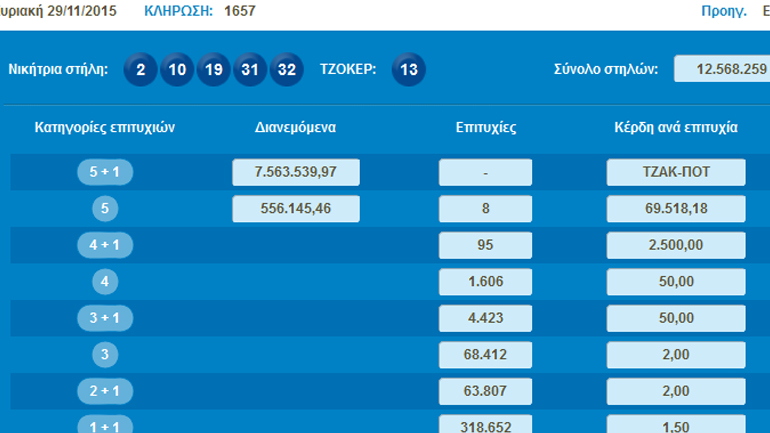Click the 69.518,18 winnings per success field
The image size is (770, 433).
click(676, 209)
